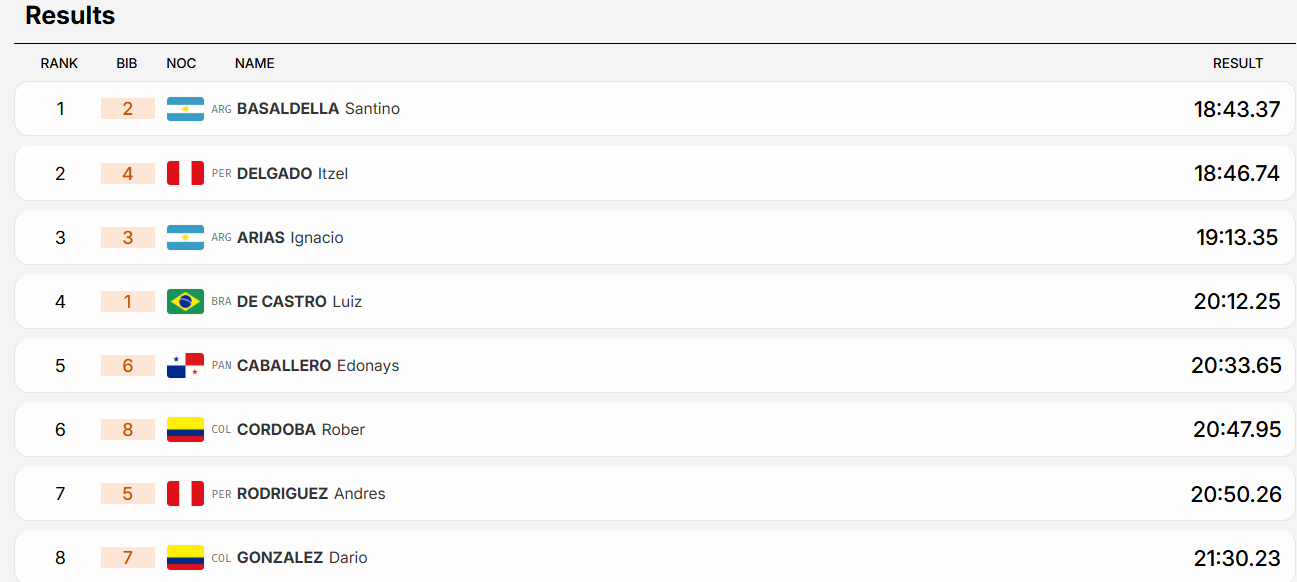Click Argentina flag beside ARIAS Ignacio

coord(185,237)
